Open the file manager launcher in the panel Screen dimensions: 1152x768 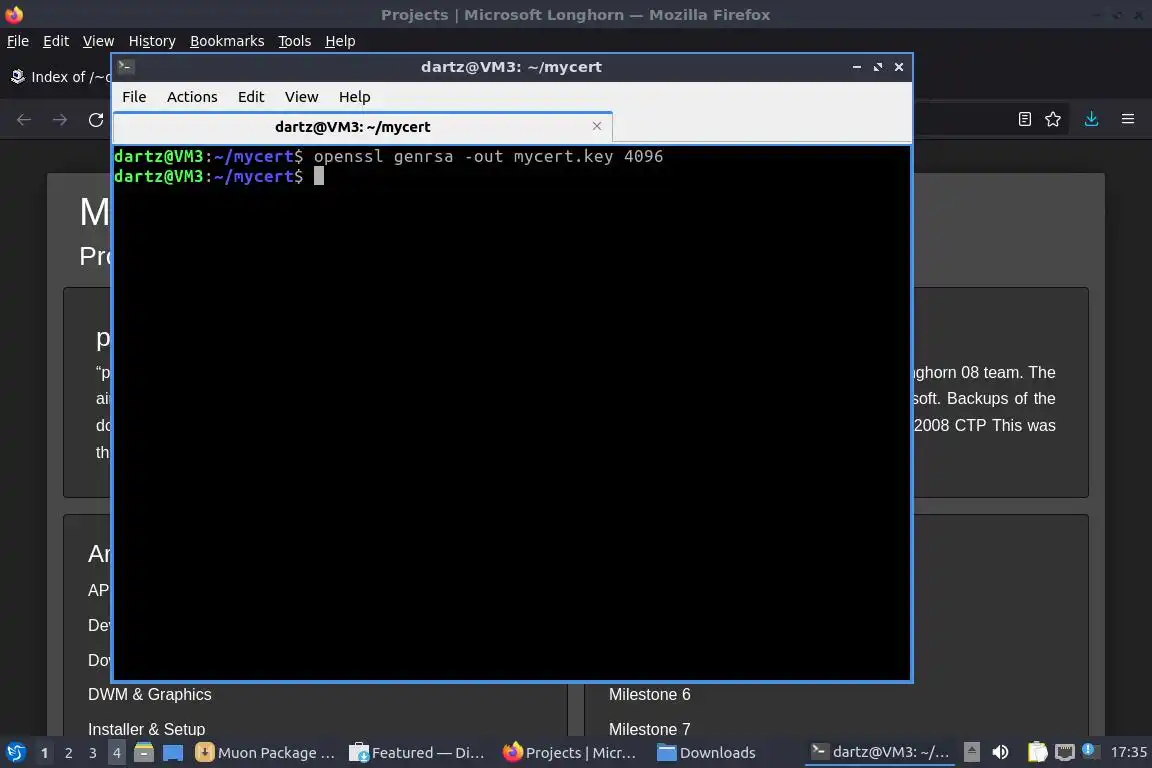(144, 753)
